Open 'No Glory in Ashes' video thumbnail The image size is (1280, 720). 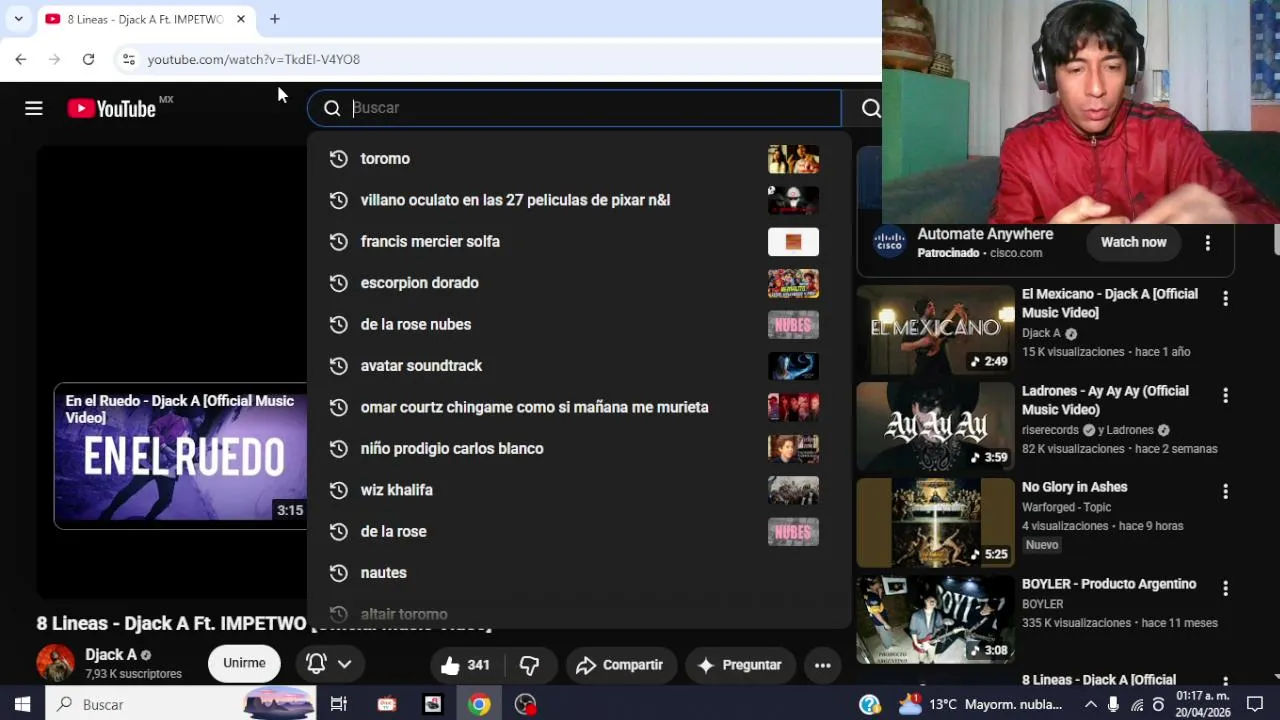[x=936, y=523]
